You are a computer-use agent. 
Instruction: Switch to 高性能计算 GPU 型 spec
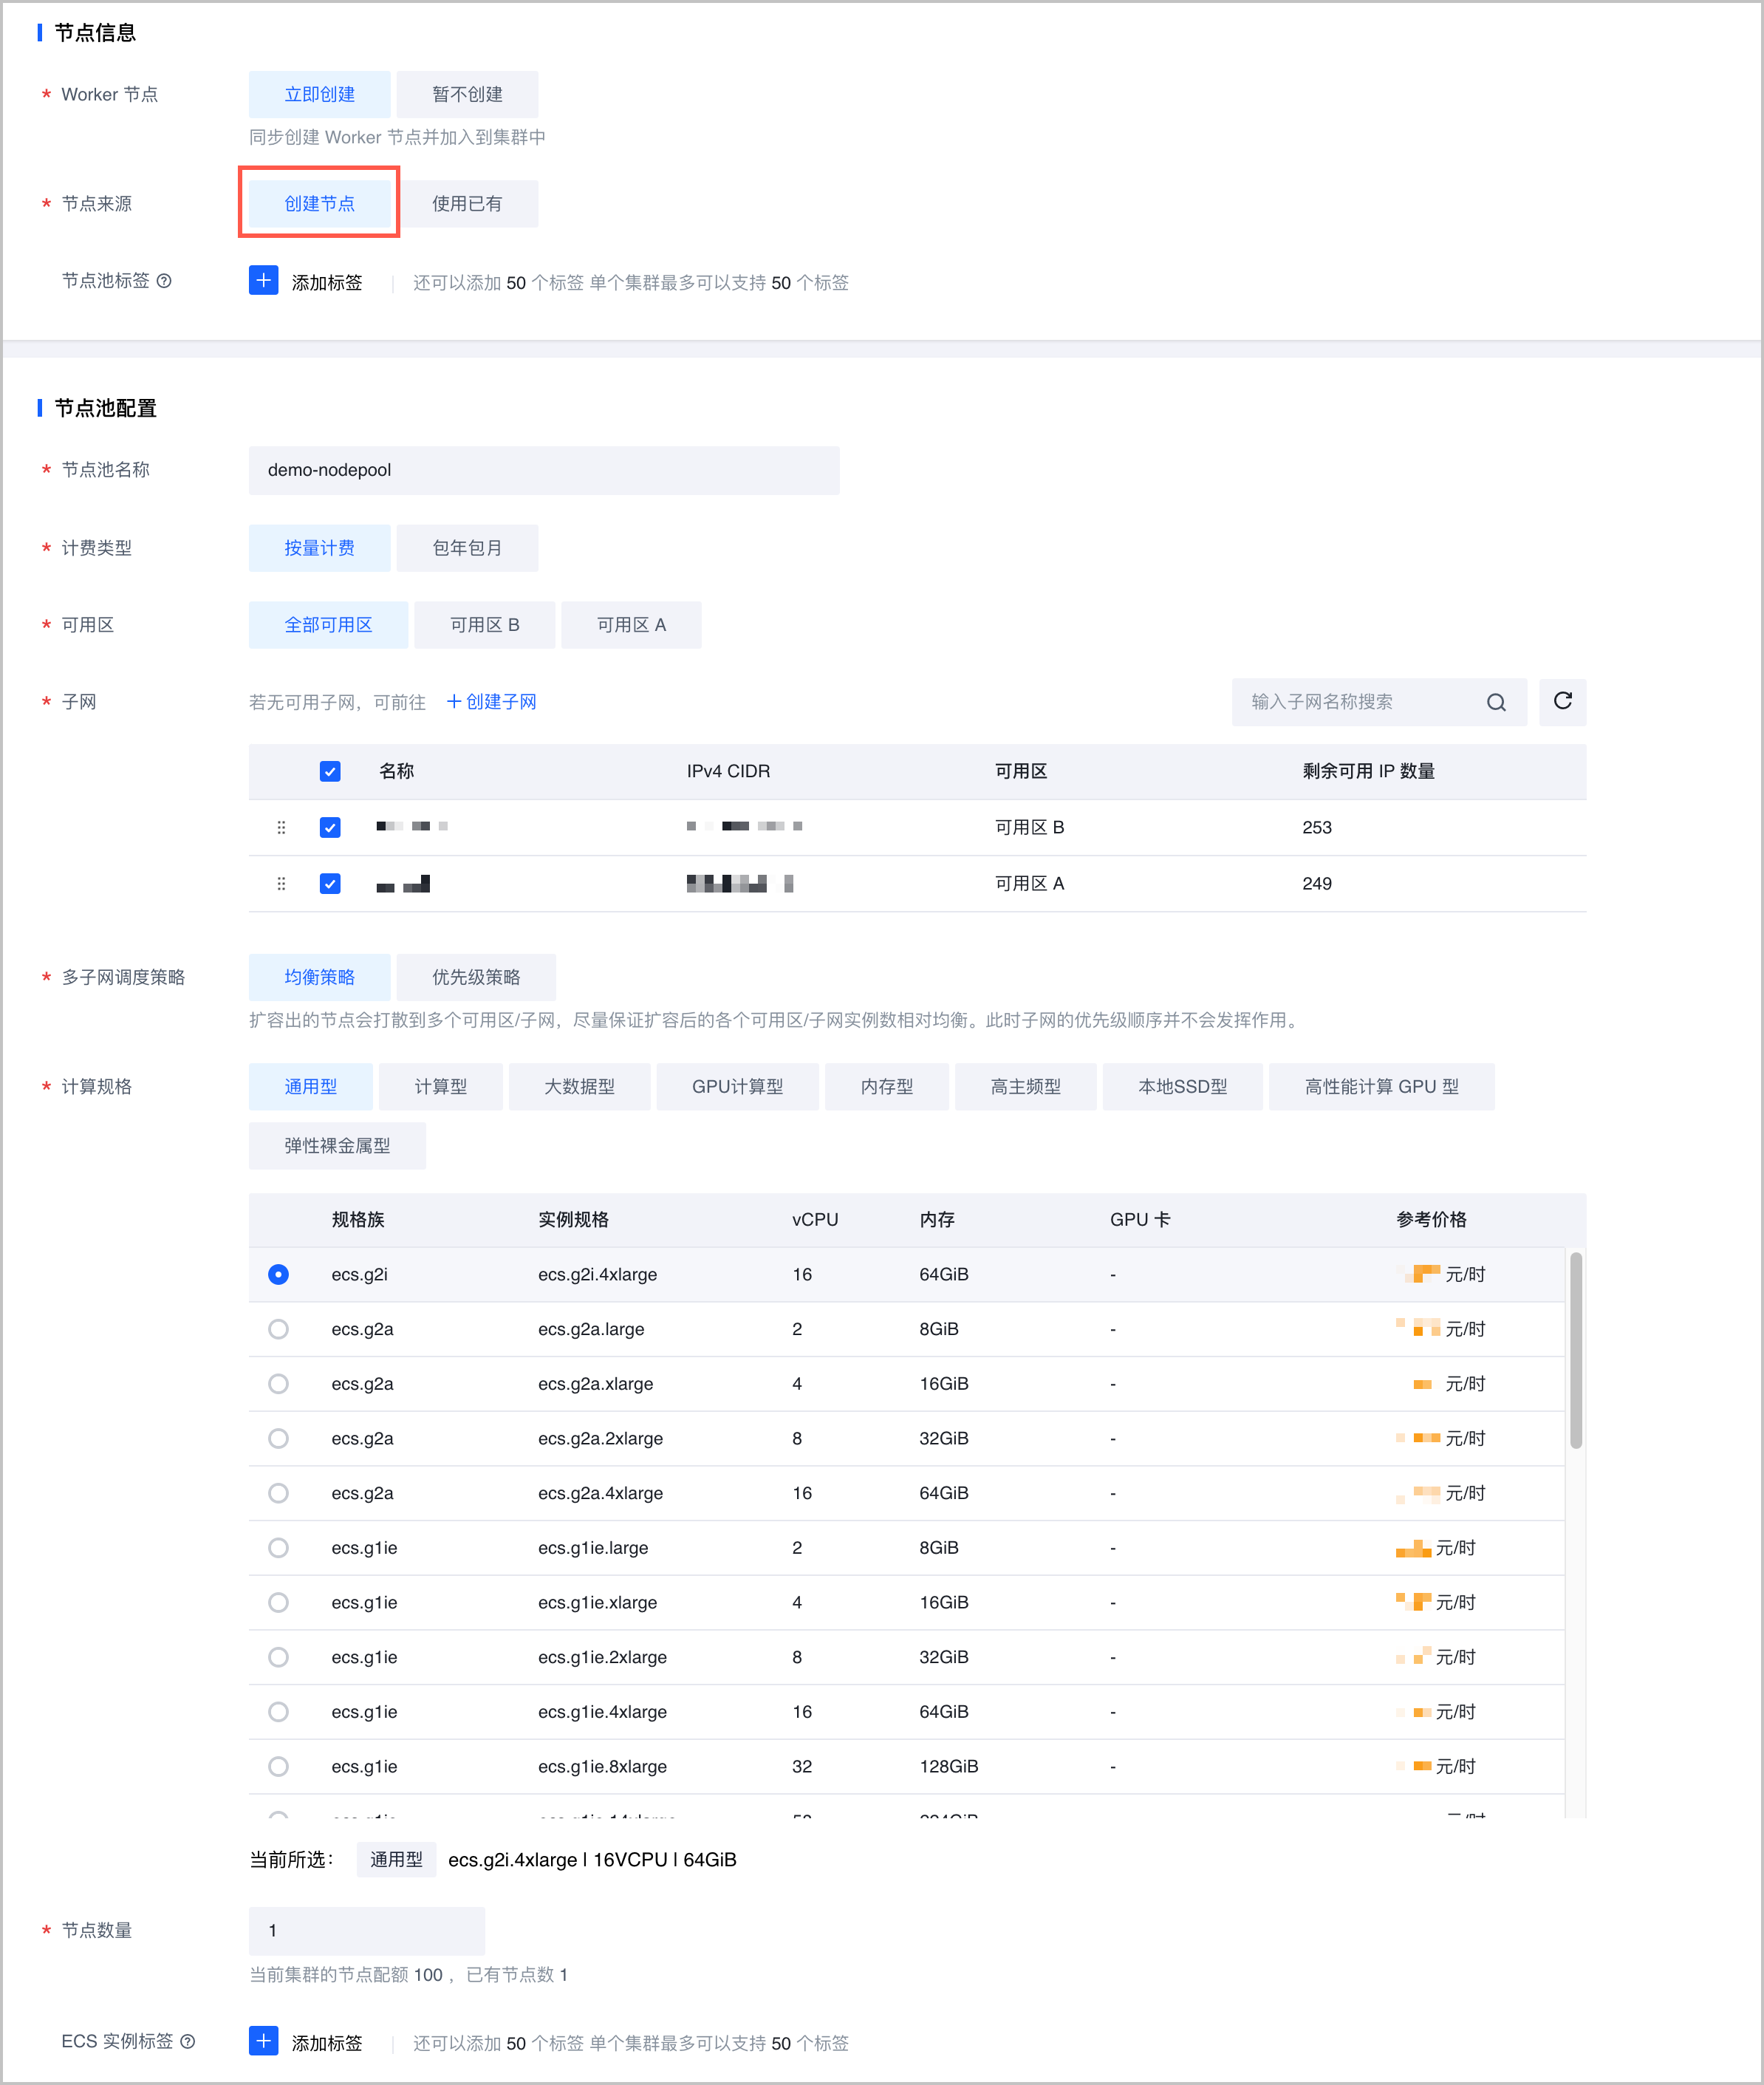[x=1381, y=1087]
